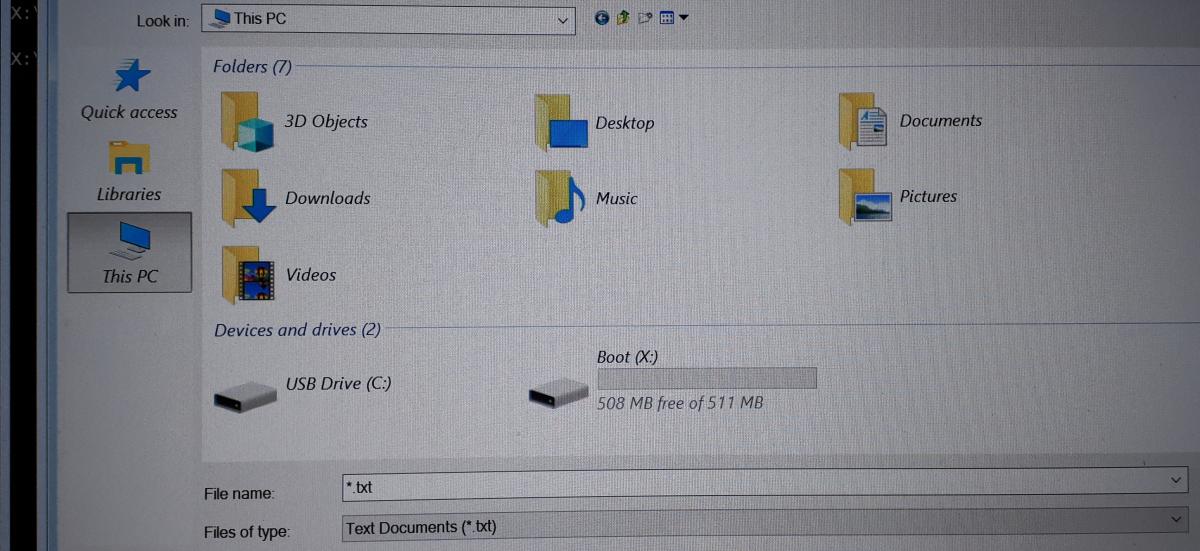Viewport: 1200px width, 551px height.
Task: Select the USB Drive (C:) icon
Action: [x=245, y=394]
